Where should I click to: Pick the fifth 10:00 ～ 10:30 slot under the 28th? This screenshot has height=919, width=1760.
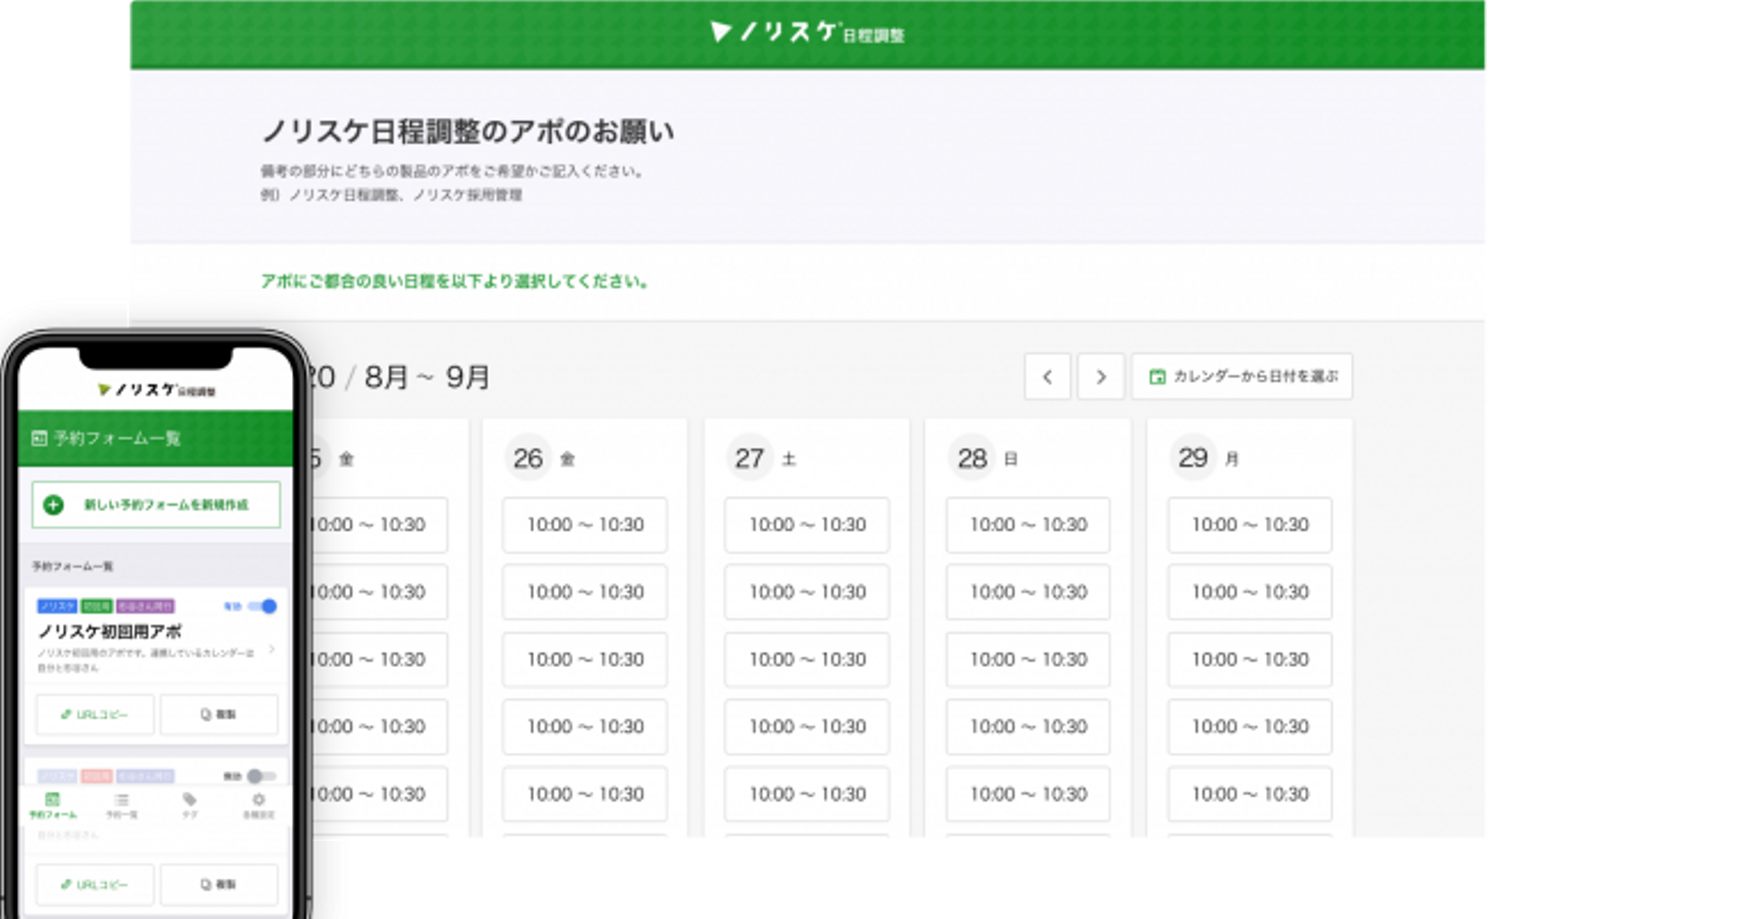[x=1028, y=794]
